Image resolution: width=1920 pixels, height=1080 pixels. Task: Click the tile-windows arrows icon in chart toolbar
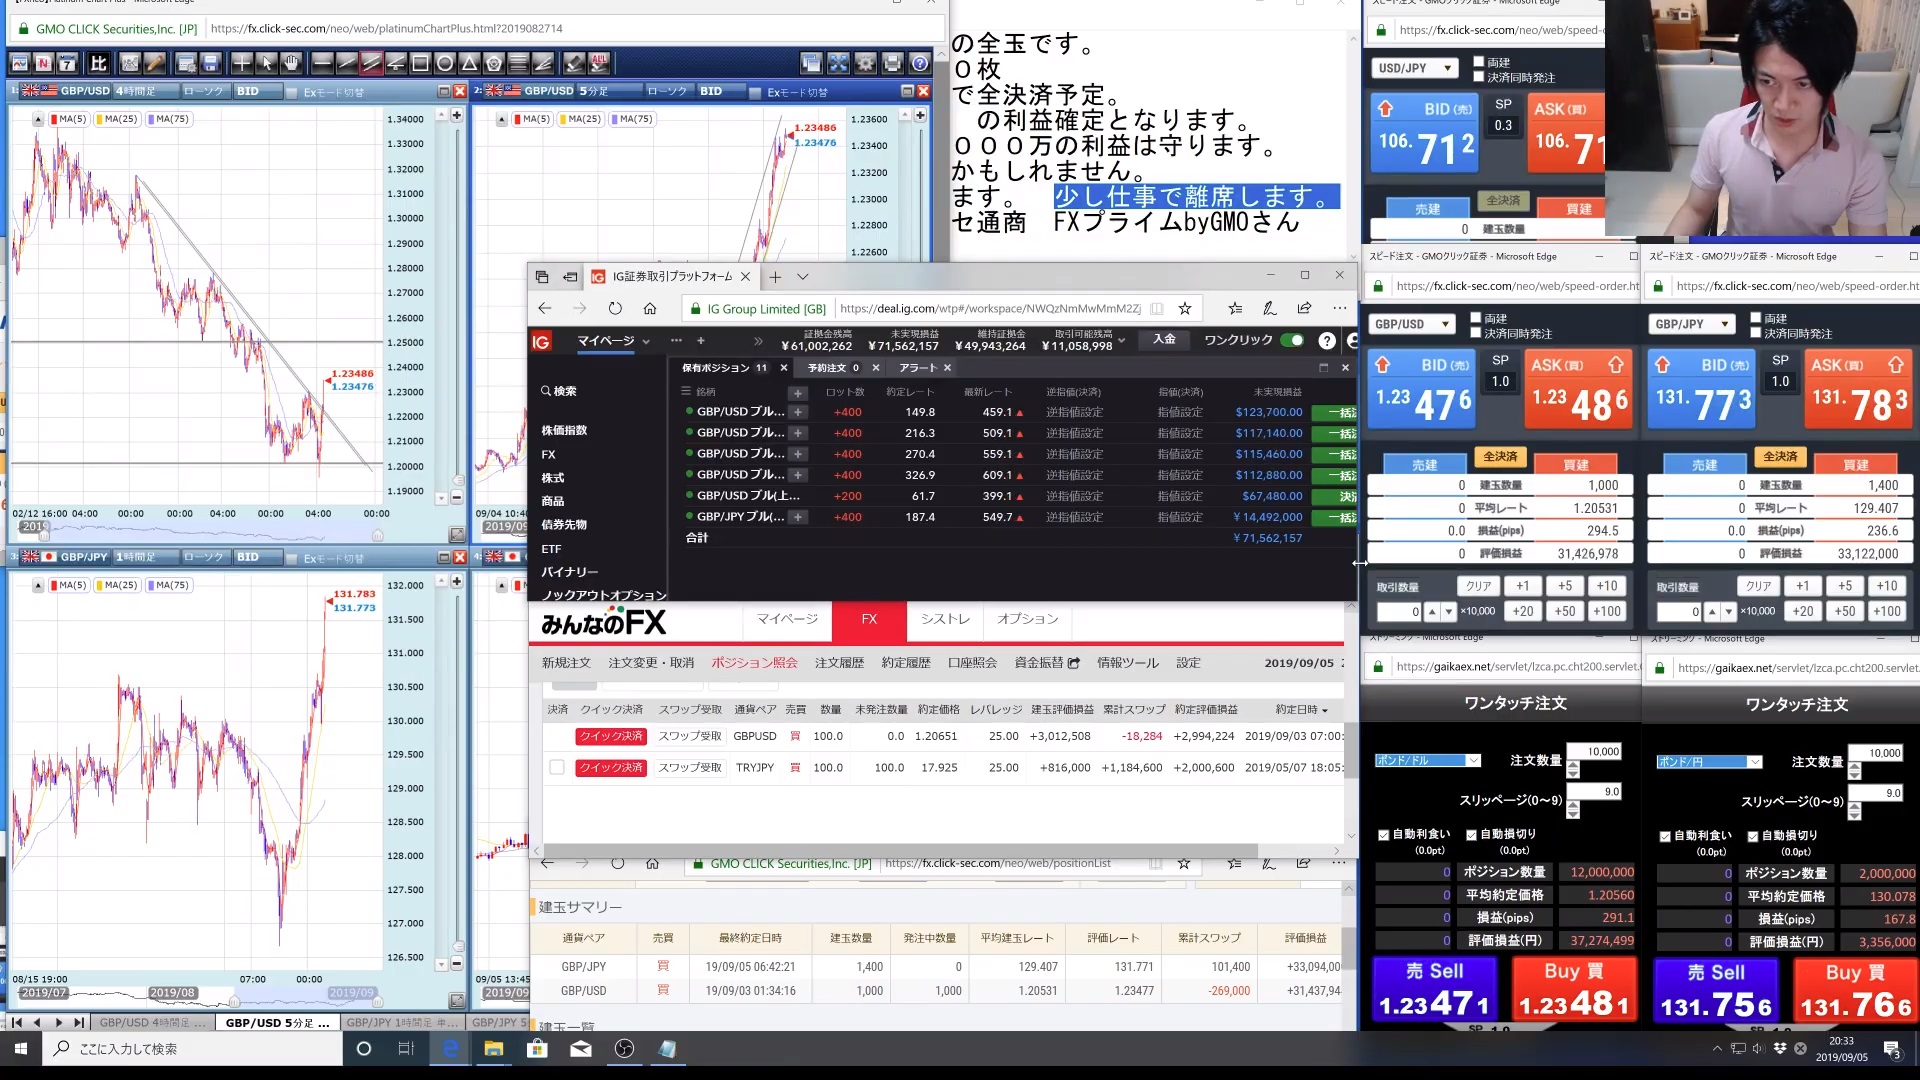838,64
